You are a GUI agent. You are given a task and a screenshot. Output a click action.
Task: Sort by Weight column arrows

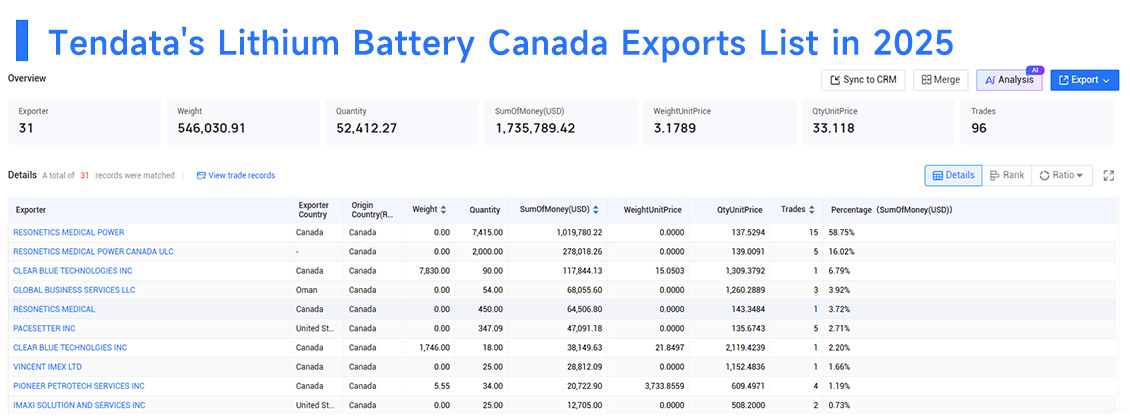(x=443, y=210)
